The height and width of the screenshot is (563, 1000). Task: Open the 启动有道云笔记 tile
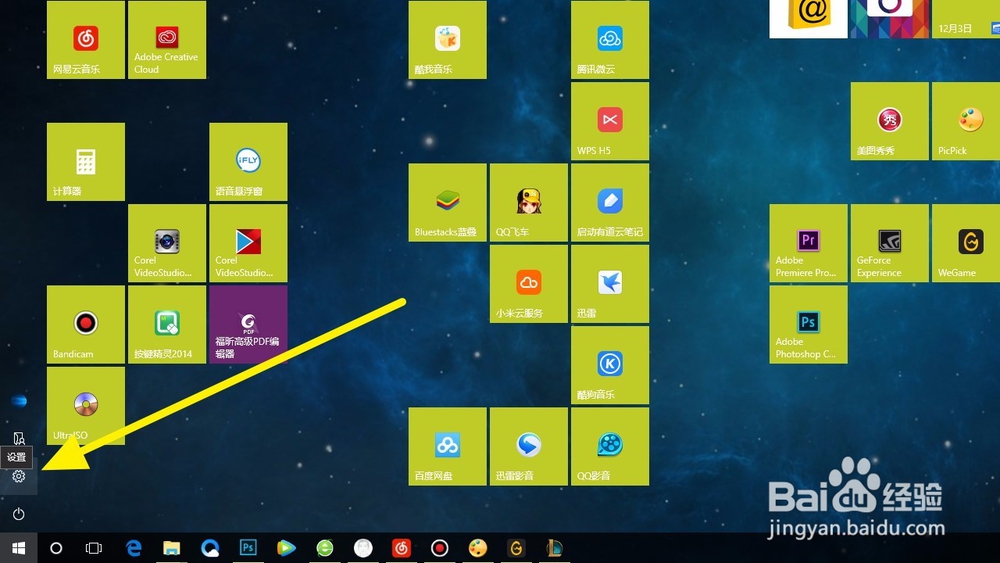point(610,202)
